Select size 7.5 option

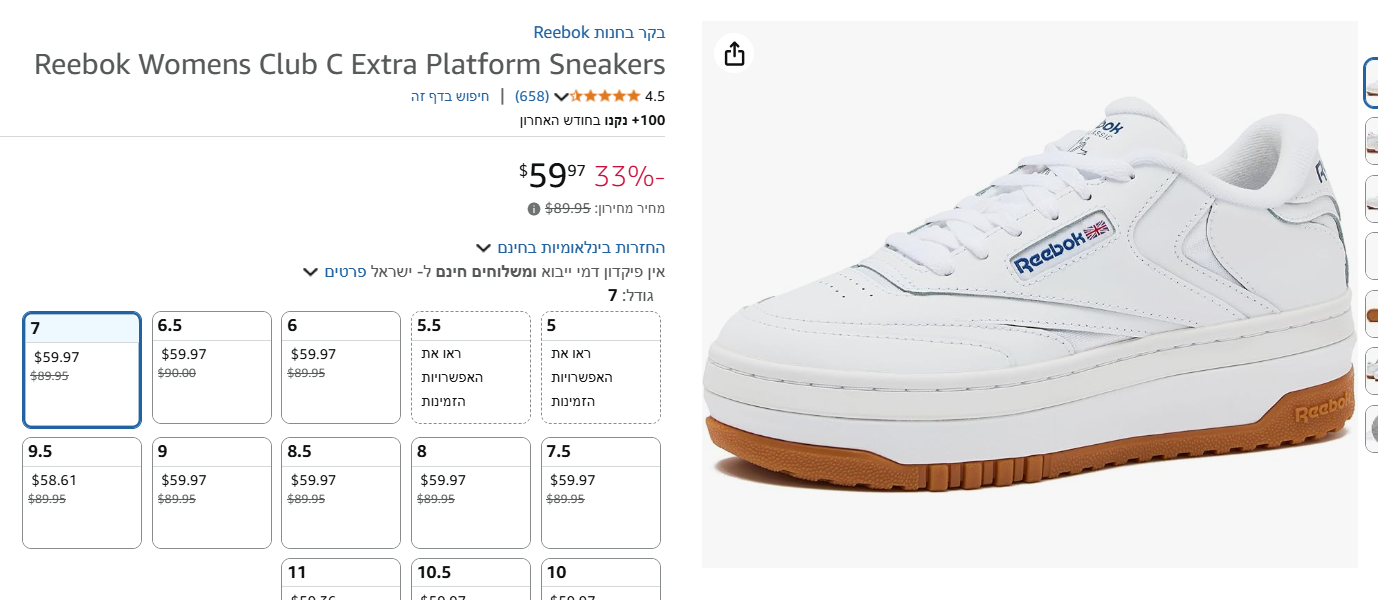pyautogui.click(x=601, y=493)
